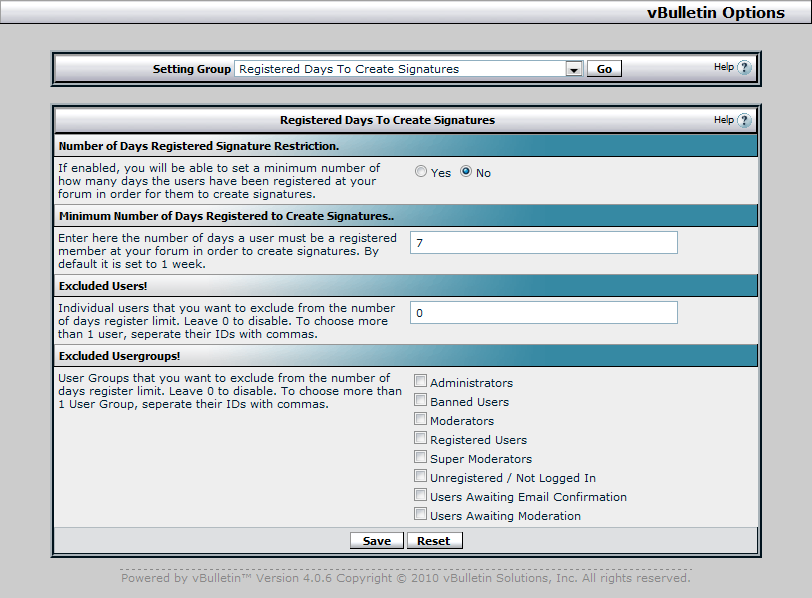Click the Help icon beside Setting Group

744,68
